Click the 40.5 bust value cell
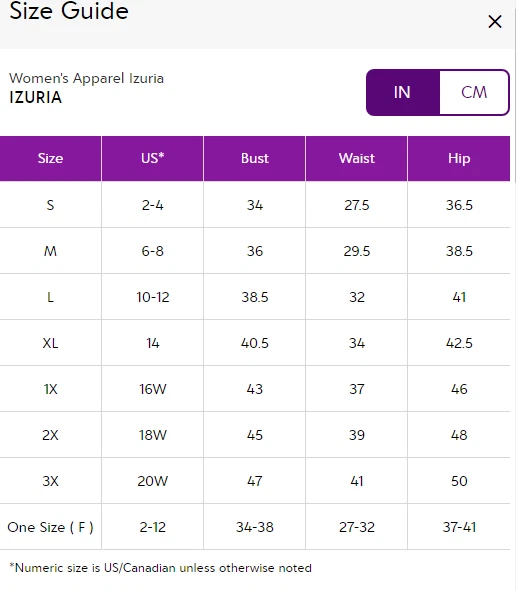The height and width of the screenshot is (590, 516). (x=255, y=343)
